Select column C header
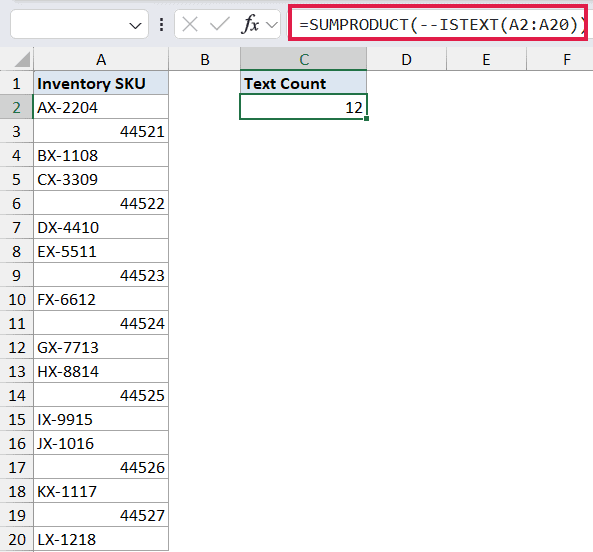The width and height of the screenshot is (593, 552). [303, 59]
